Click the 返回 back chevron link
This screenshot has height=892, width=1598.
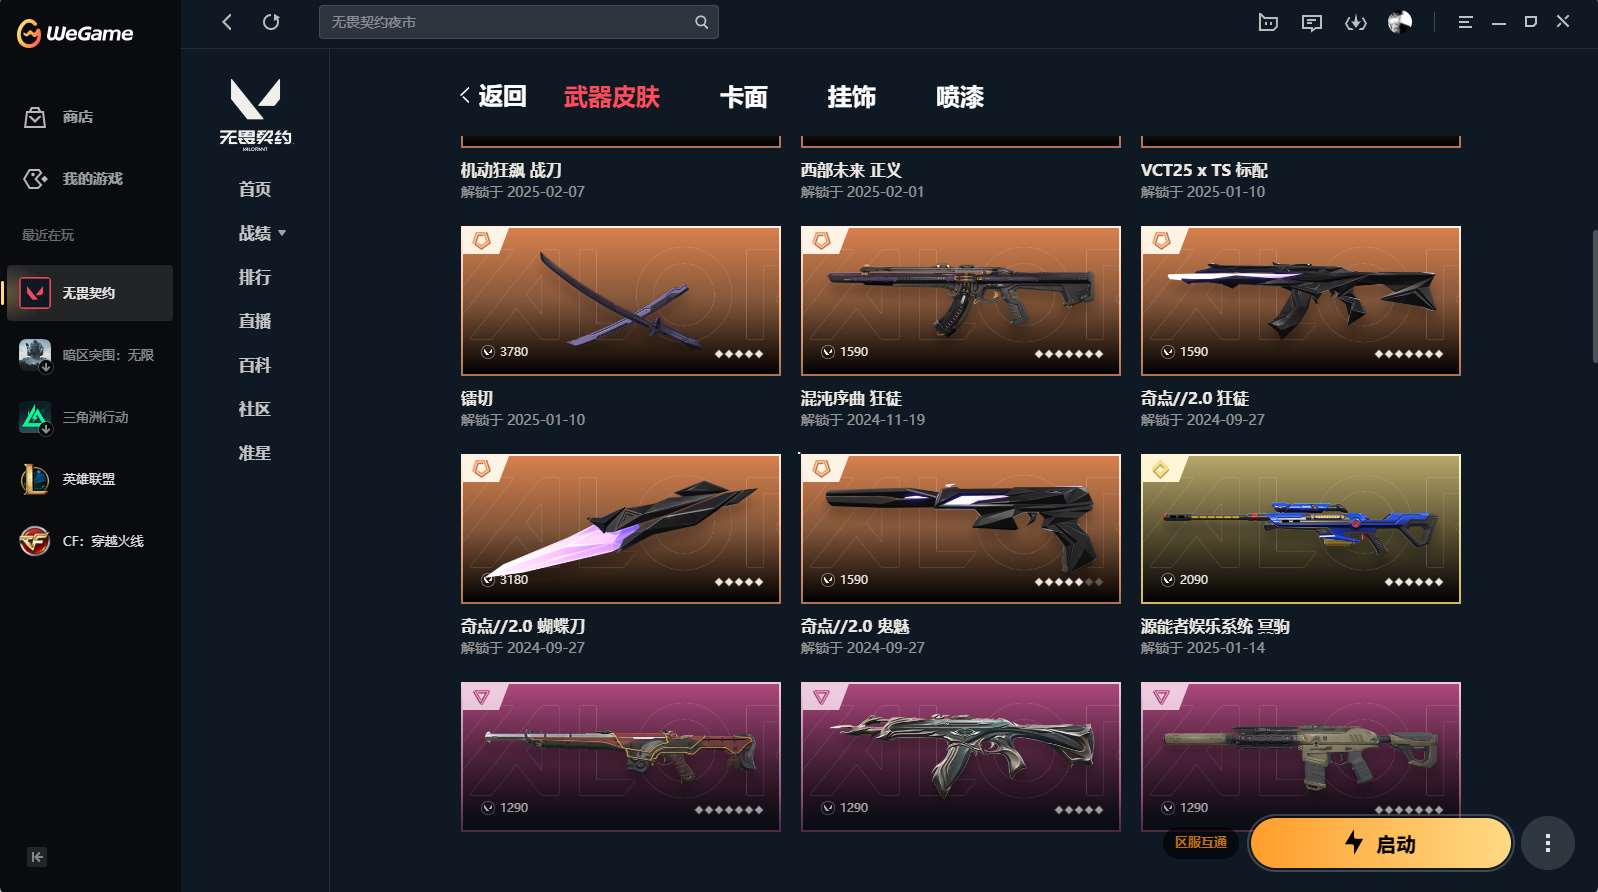tap(493, 96)
